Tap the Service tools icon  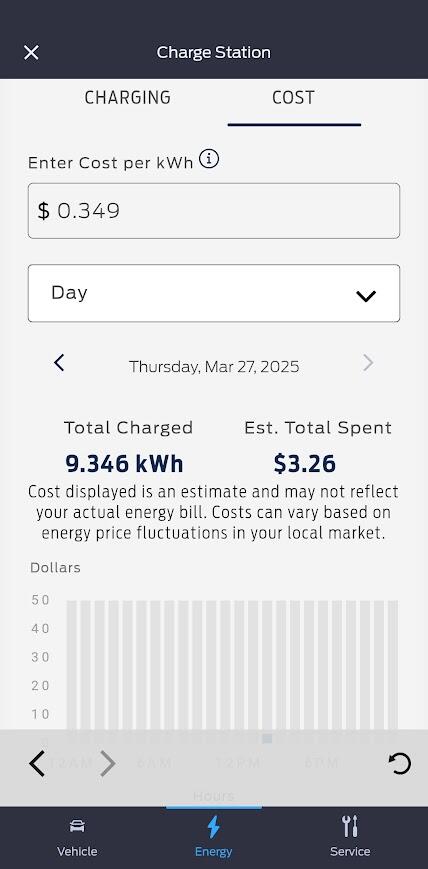click(350, 826)
